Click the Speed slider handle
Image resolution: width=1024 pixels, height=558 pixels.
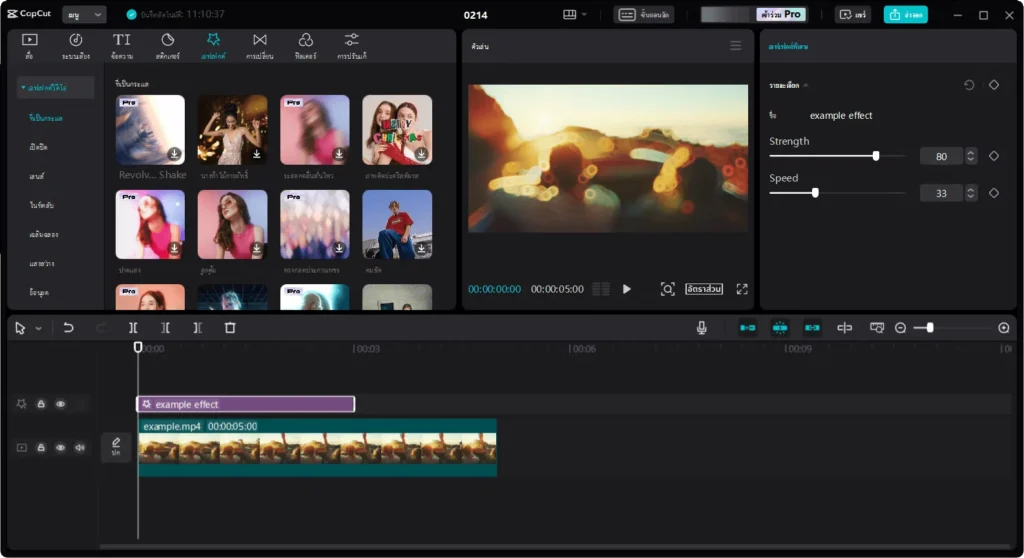[x=815, y=193]
